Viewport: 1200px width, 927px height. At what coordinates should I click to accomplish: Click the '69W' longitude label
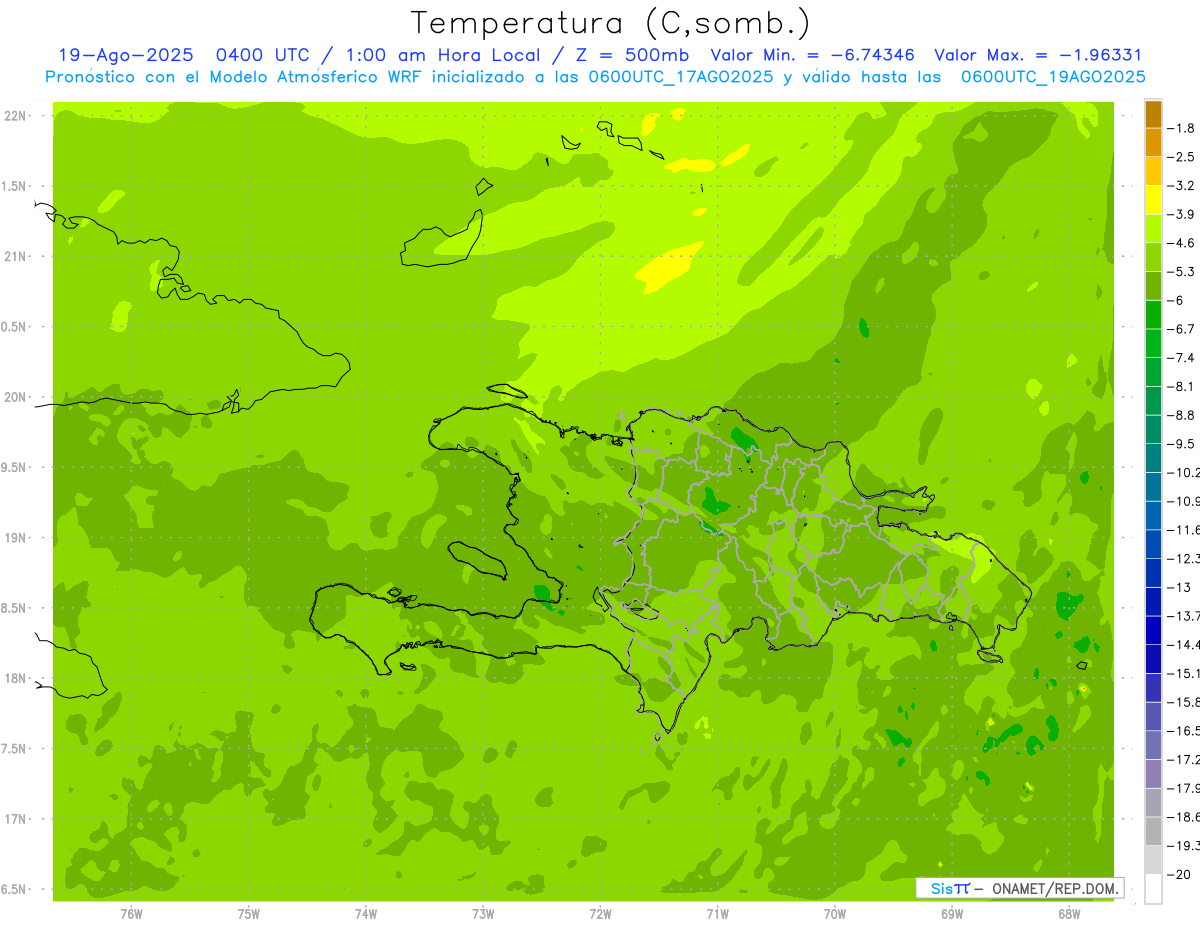click(x=951, y=914)
